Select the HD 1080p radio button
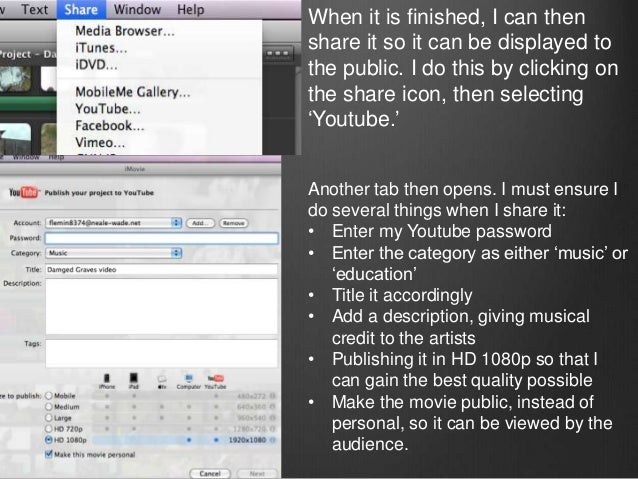The width and height of the screenshot is (638, 479). [x=49, y=440]
